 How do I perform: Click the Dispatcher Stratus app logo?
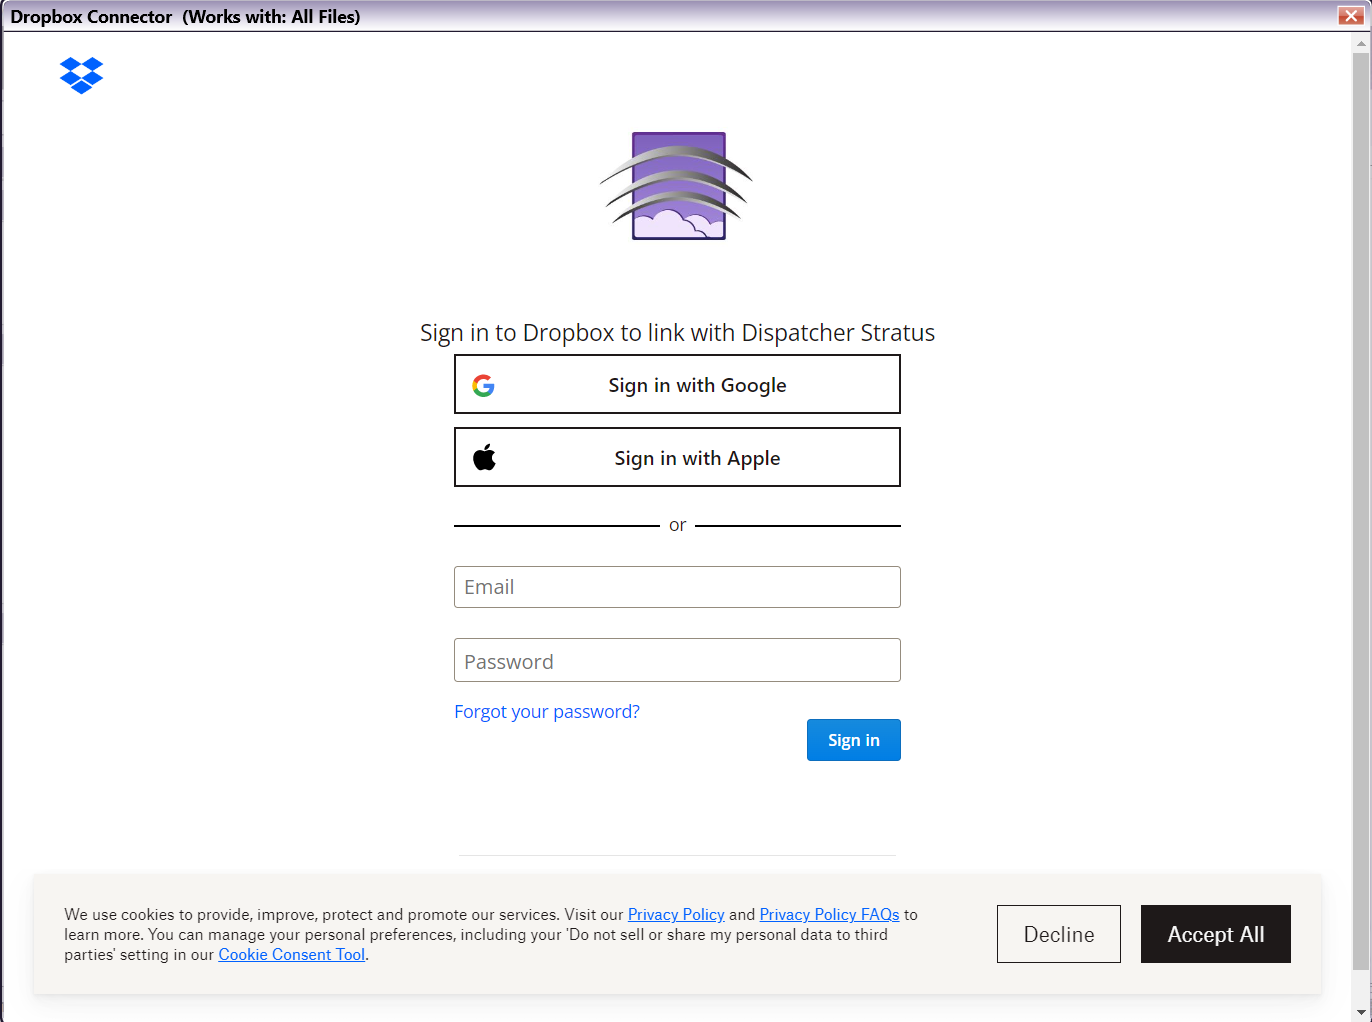(677, 186)
